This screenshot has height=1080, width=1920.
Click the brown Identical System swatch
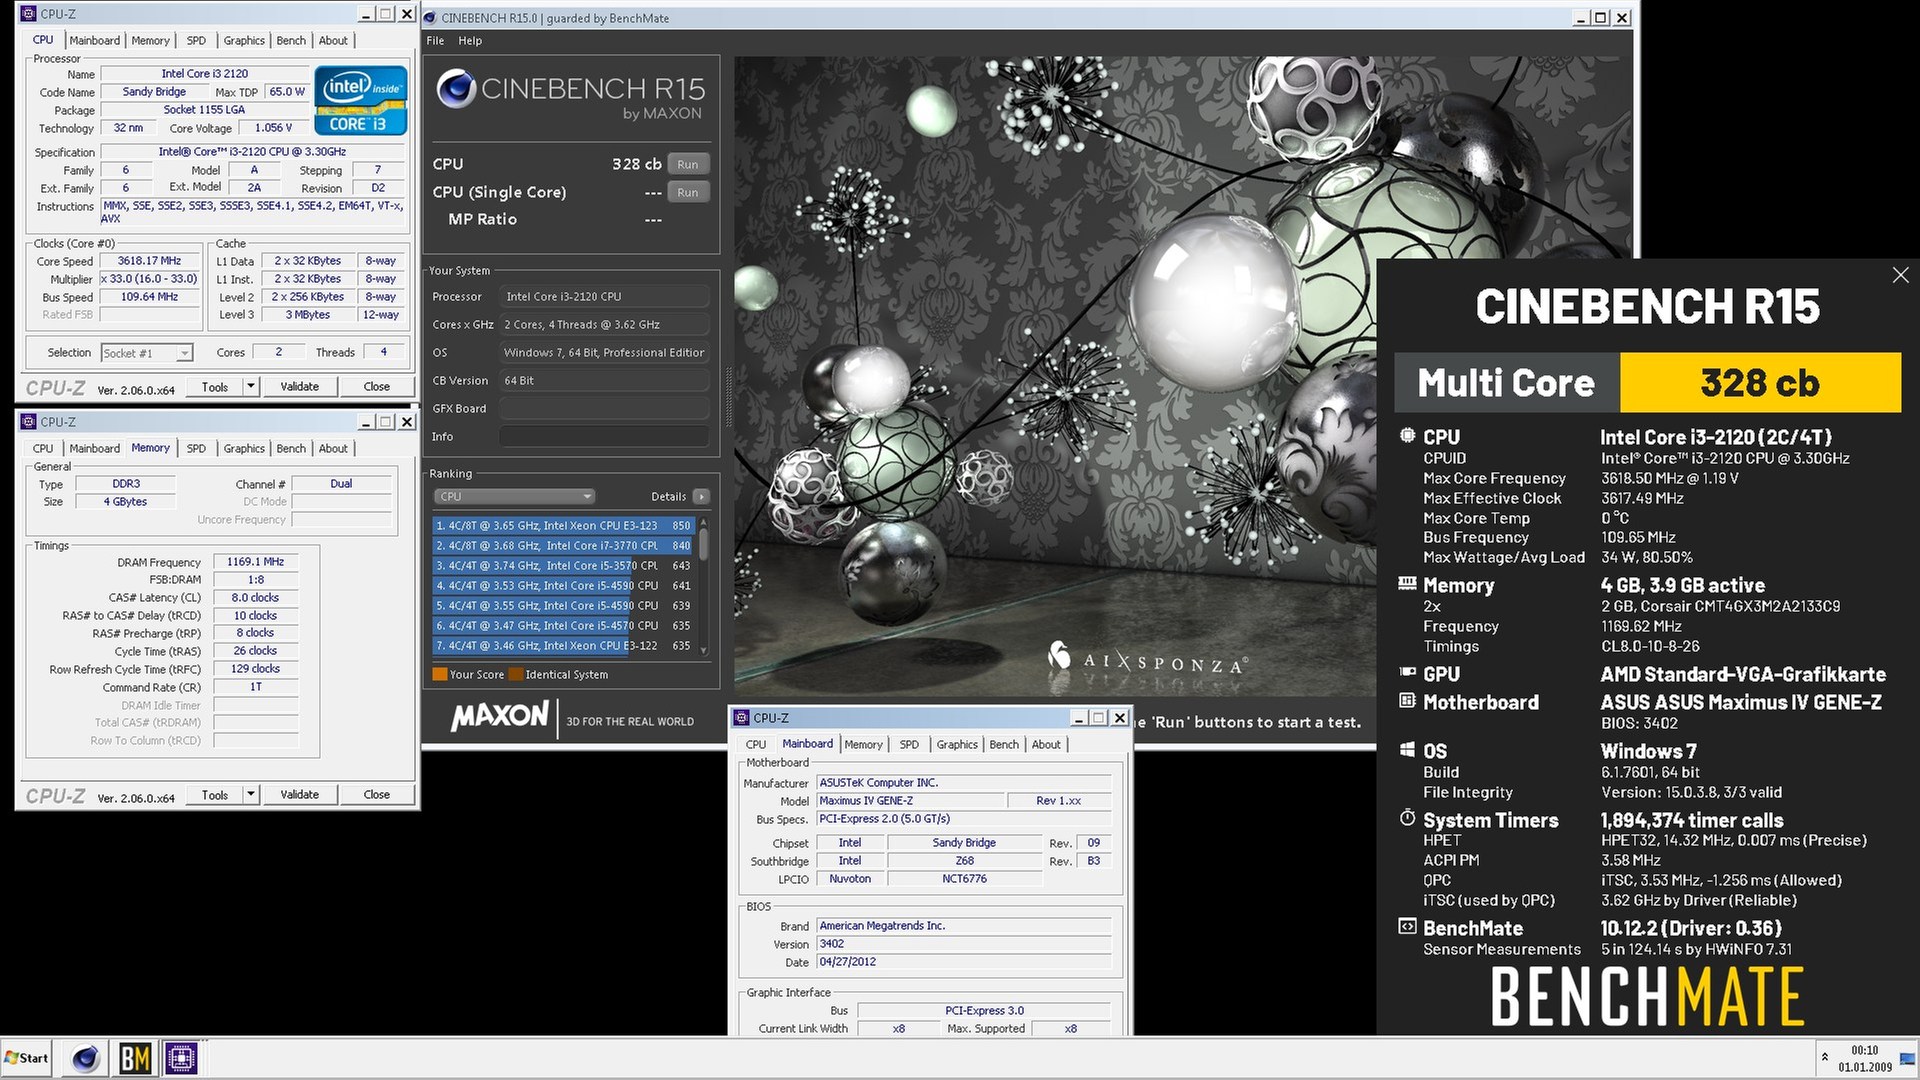coord(515,674)
